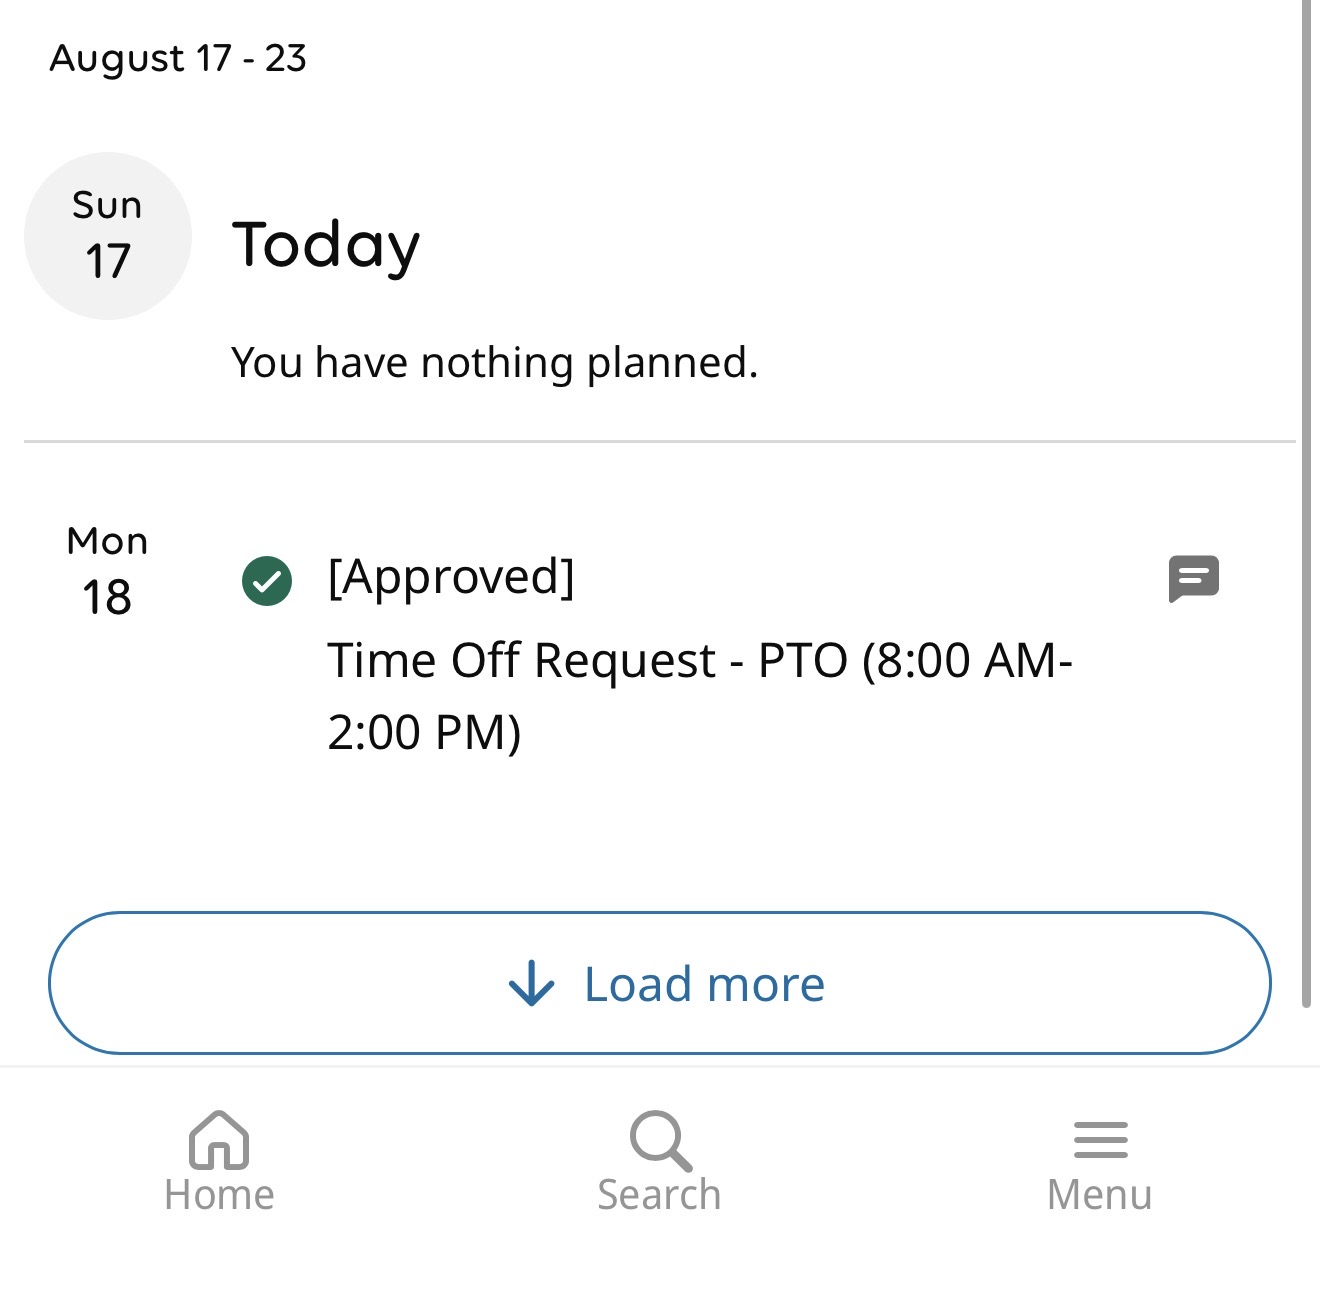
Task: Click the August 17 - 23 week header
Action: click(x=178, y=58)
